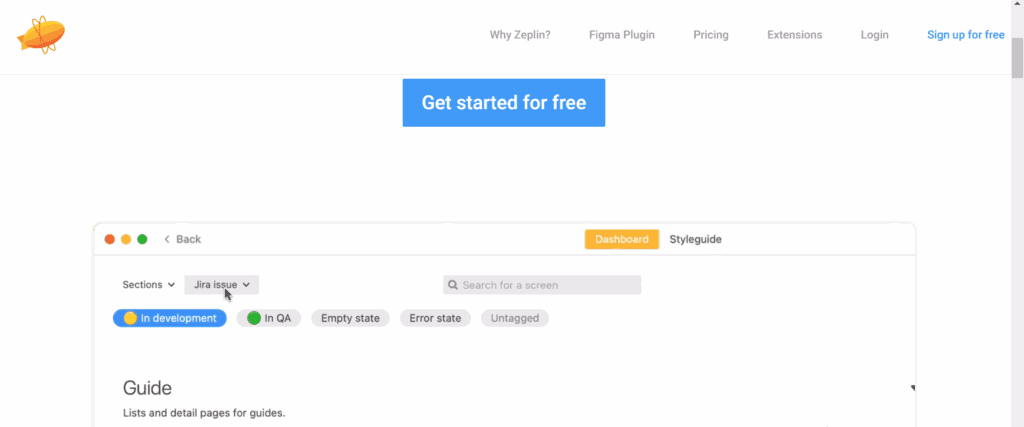Click the Back chevron arrow icon

pyautogui.click(x=167, y=239)
